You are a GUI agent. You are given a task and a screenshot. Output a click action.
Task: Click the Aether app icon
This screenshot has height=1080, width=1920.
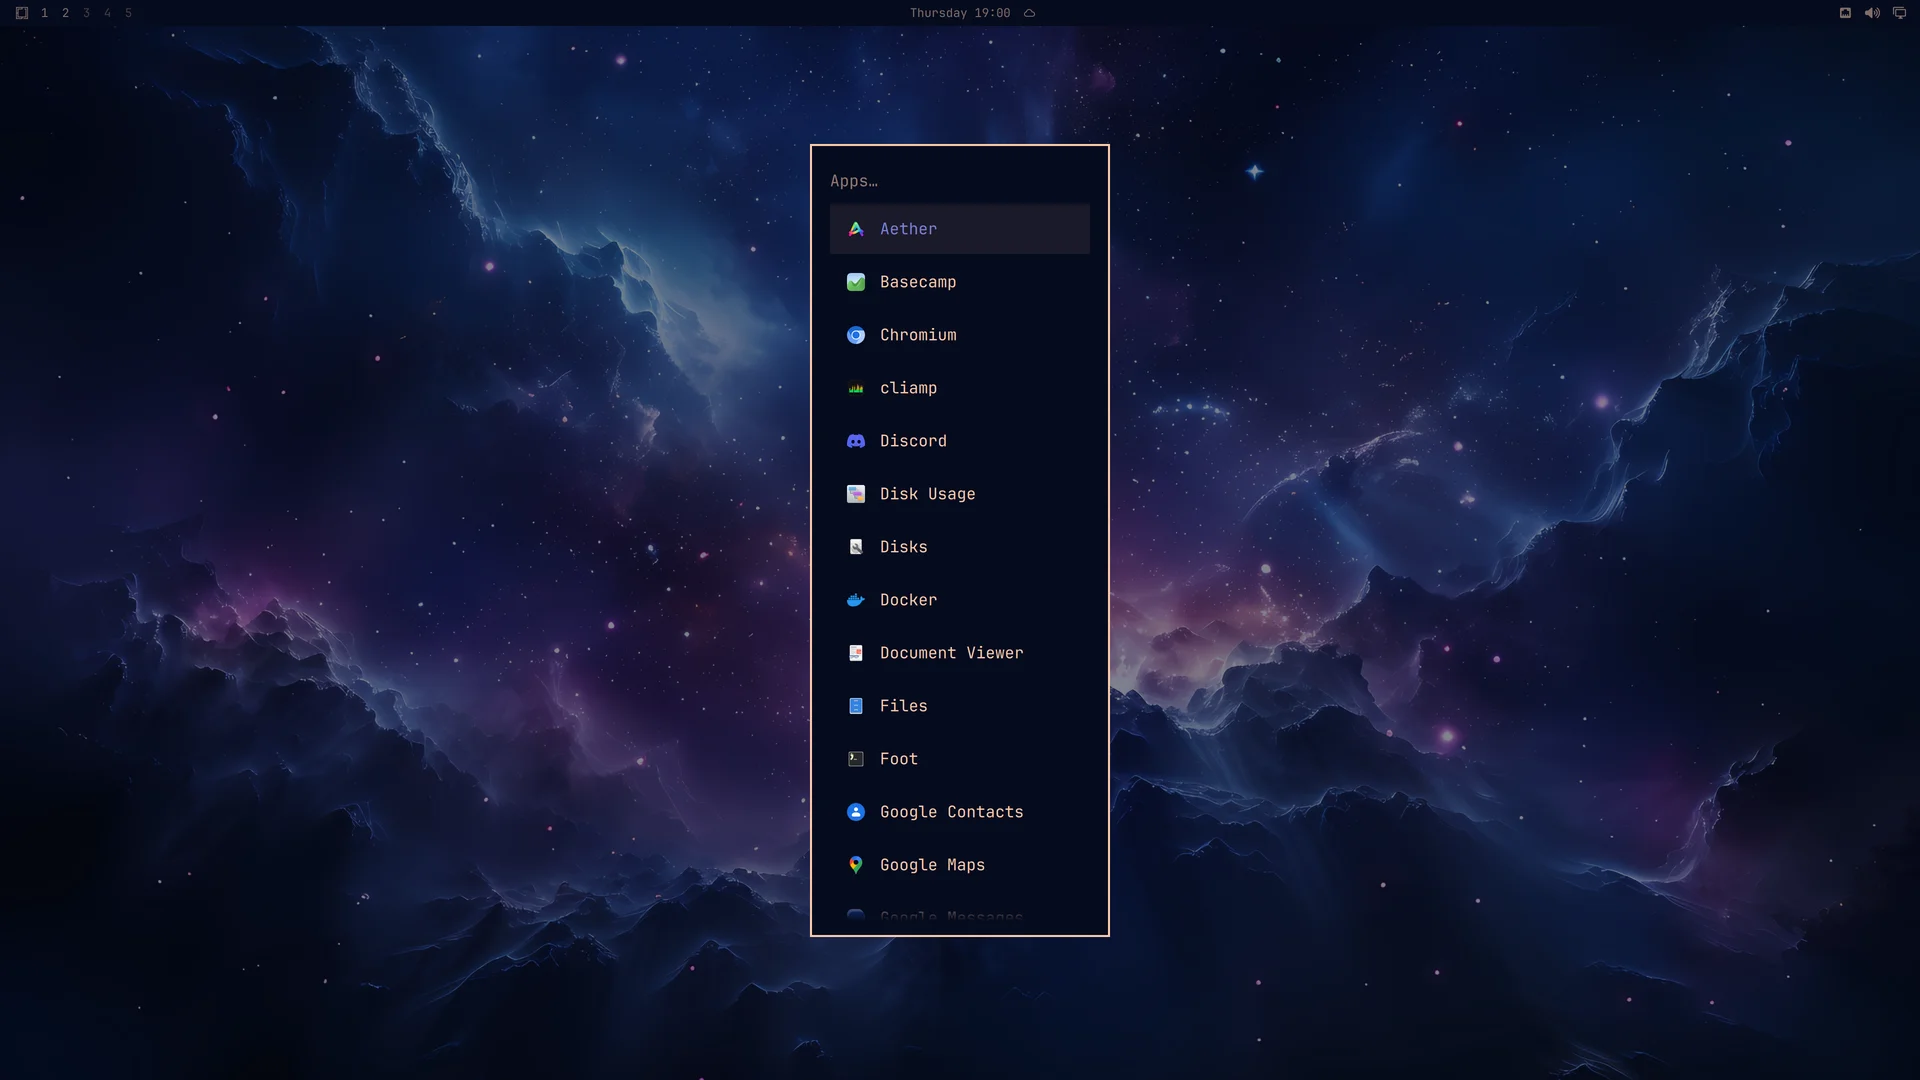(x=856, y=229)
